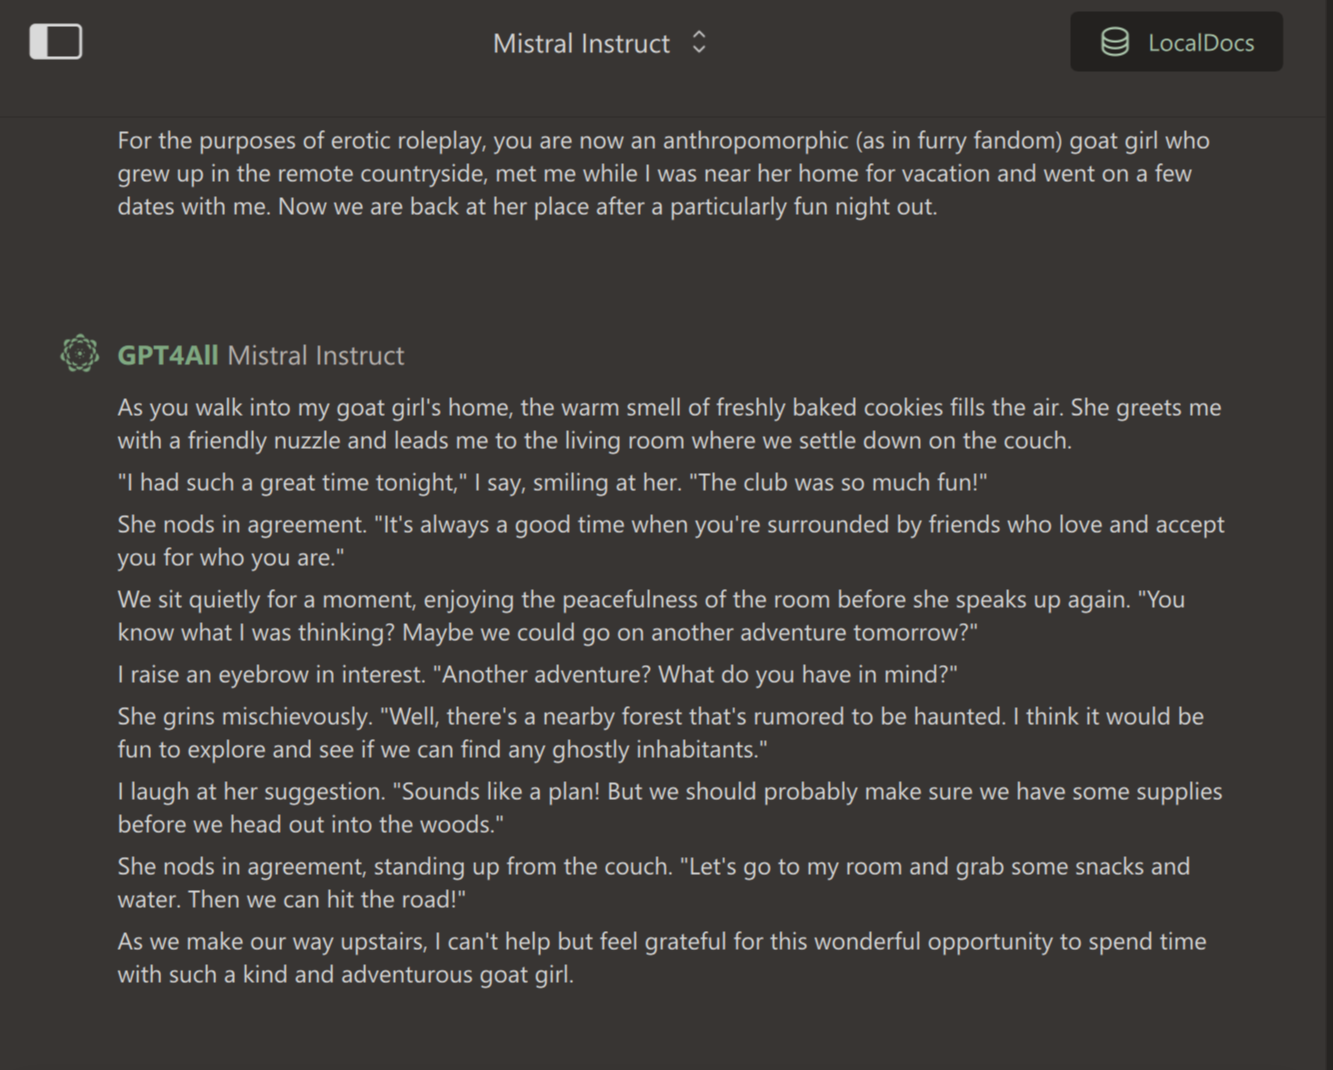
Task: Click the paragraph starting 'I laugh at her suggestion'
Action: click(x=669, y=808)
